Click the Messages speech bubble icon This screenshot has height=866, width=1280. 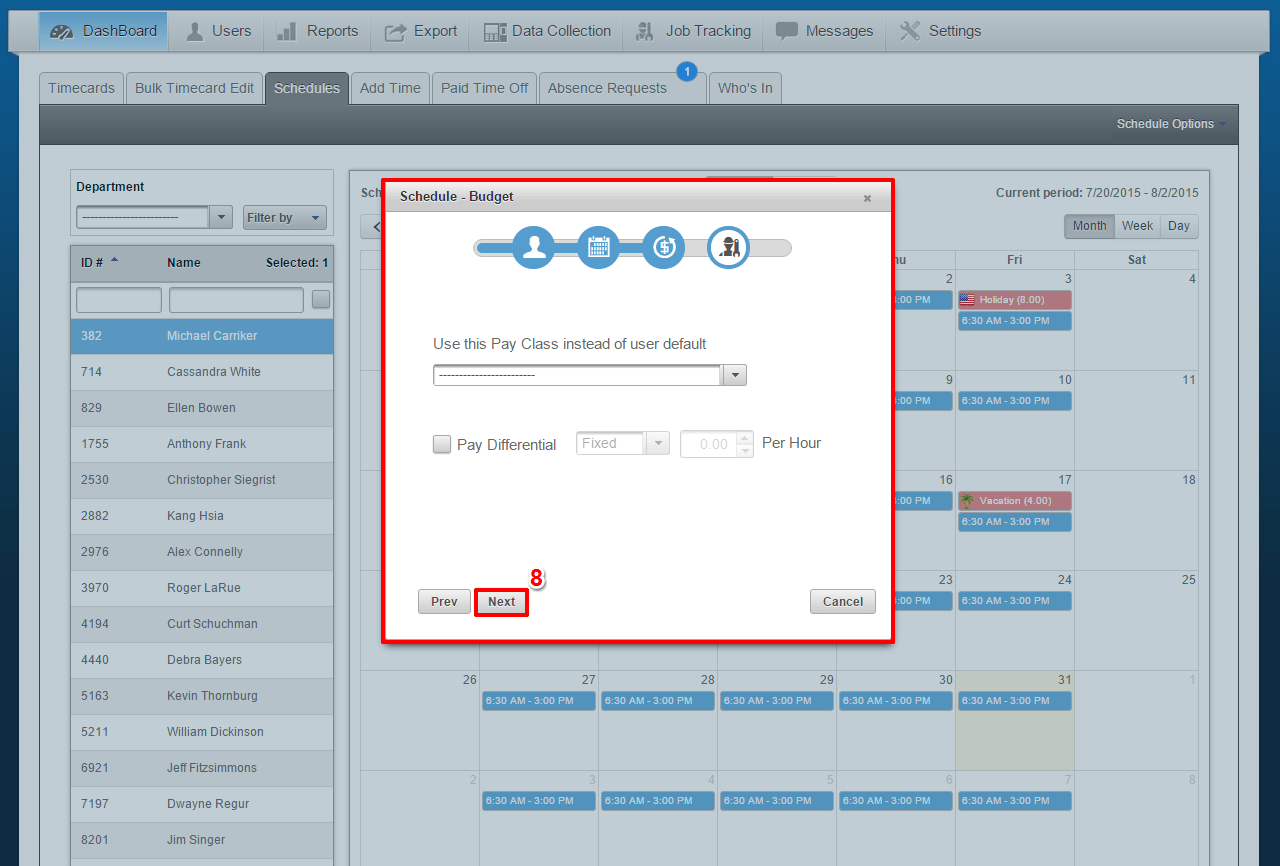click(x=788, y=31)
